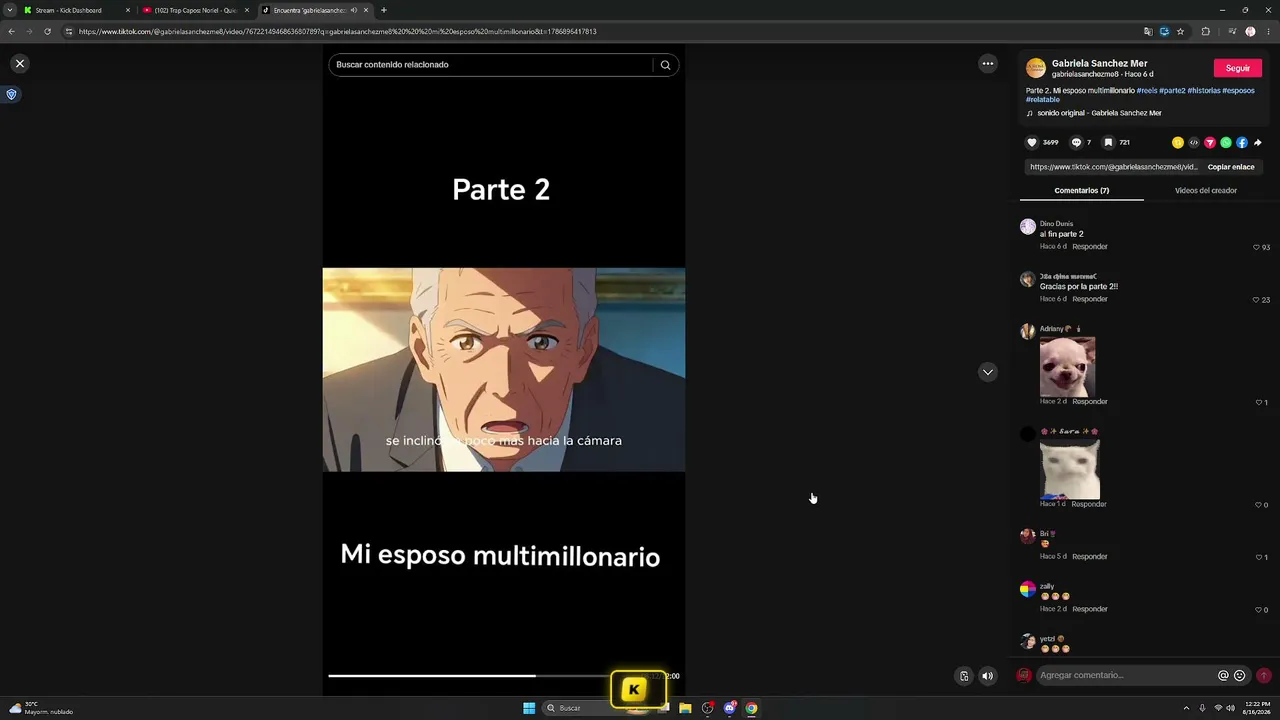1280x720 pixels.
Task: Switch to Kick Dashboard browser tab
Action: 77,10
